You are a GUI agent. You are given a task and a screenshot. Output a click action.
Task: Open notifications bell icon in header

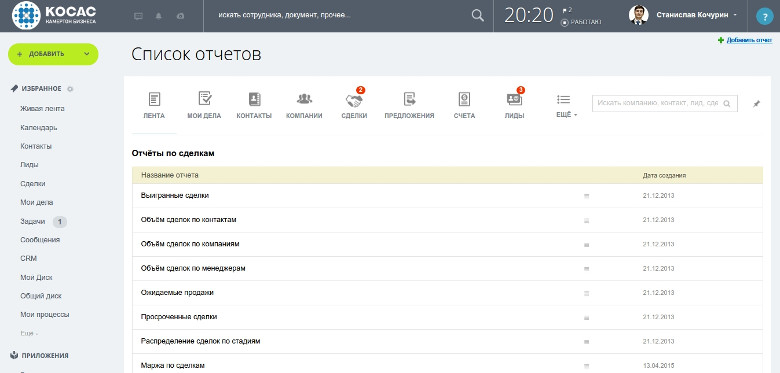tap(159, 16)
